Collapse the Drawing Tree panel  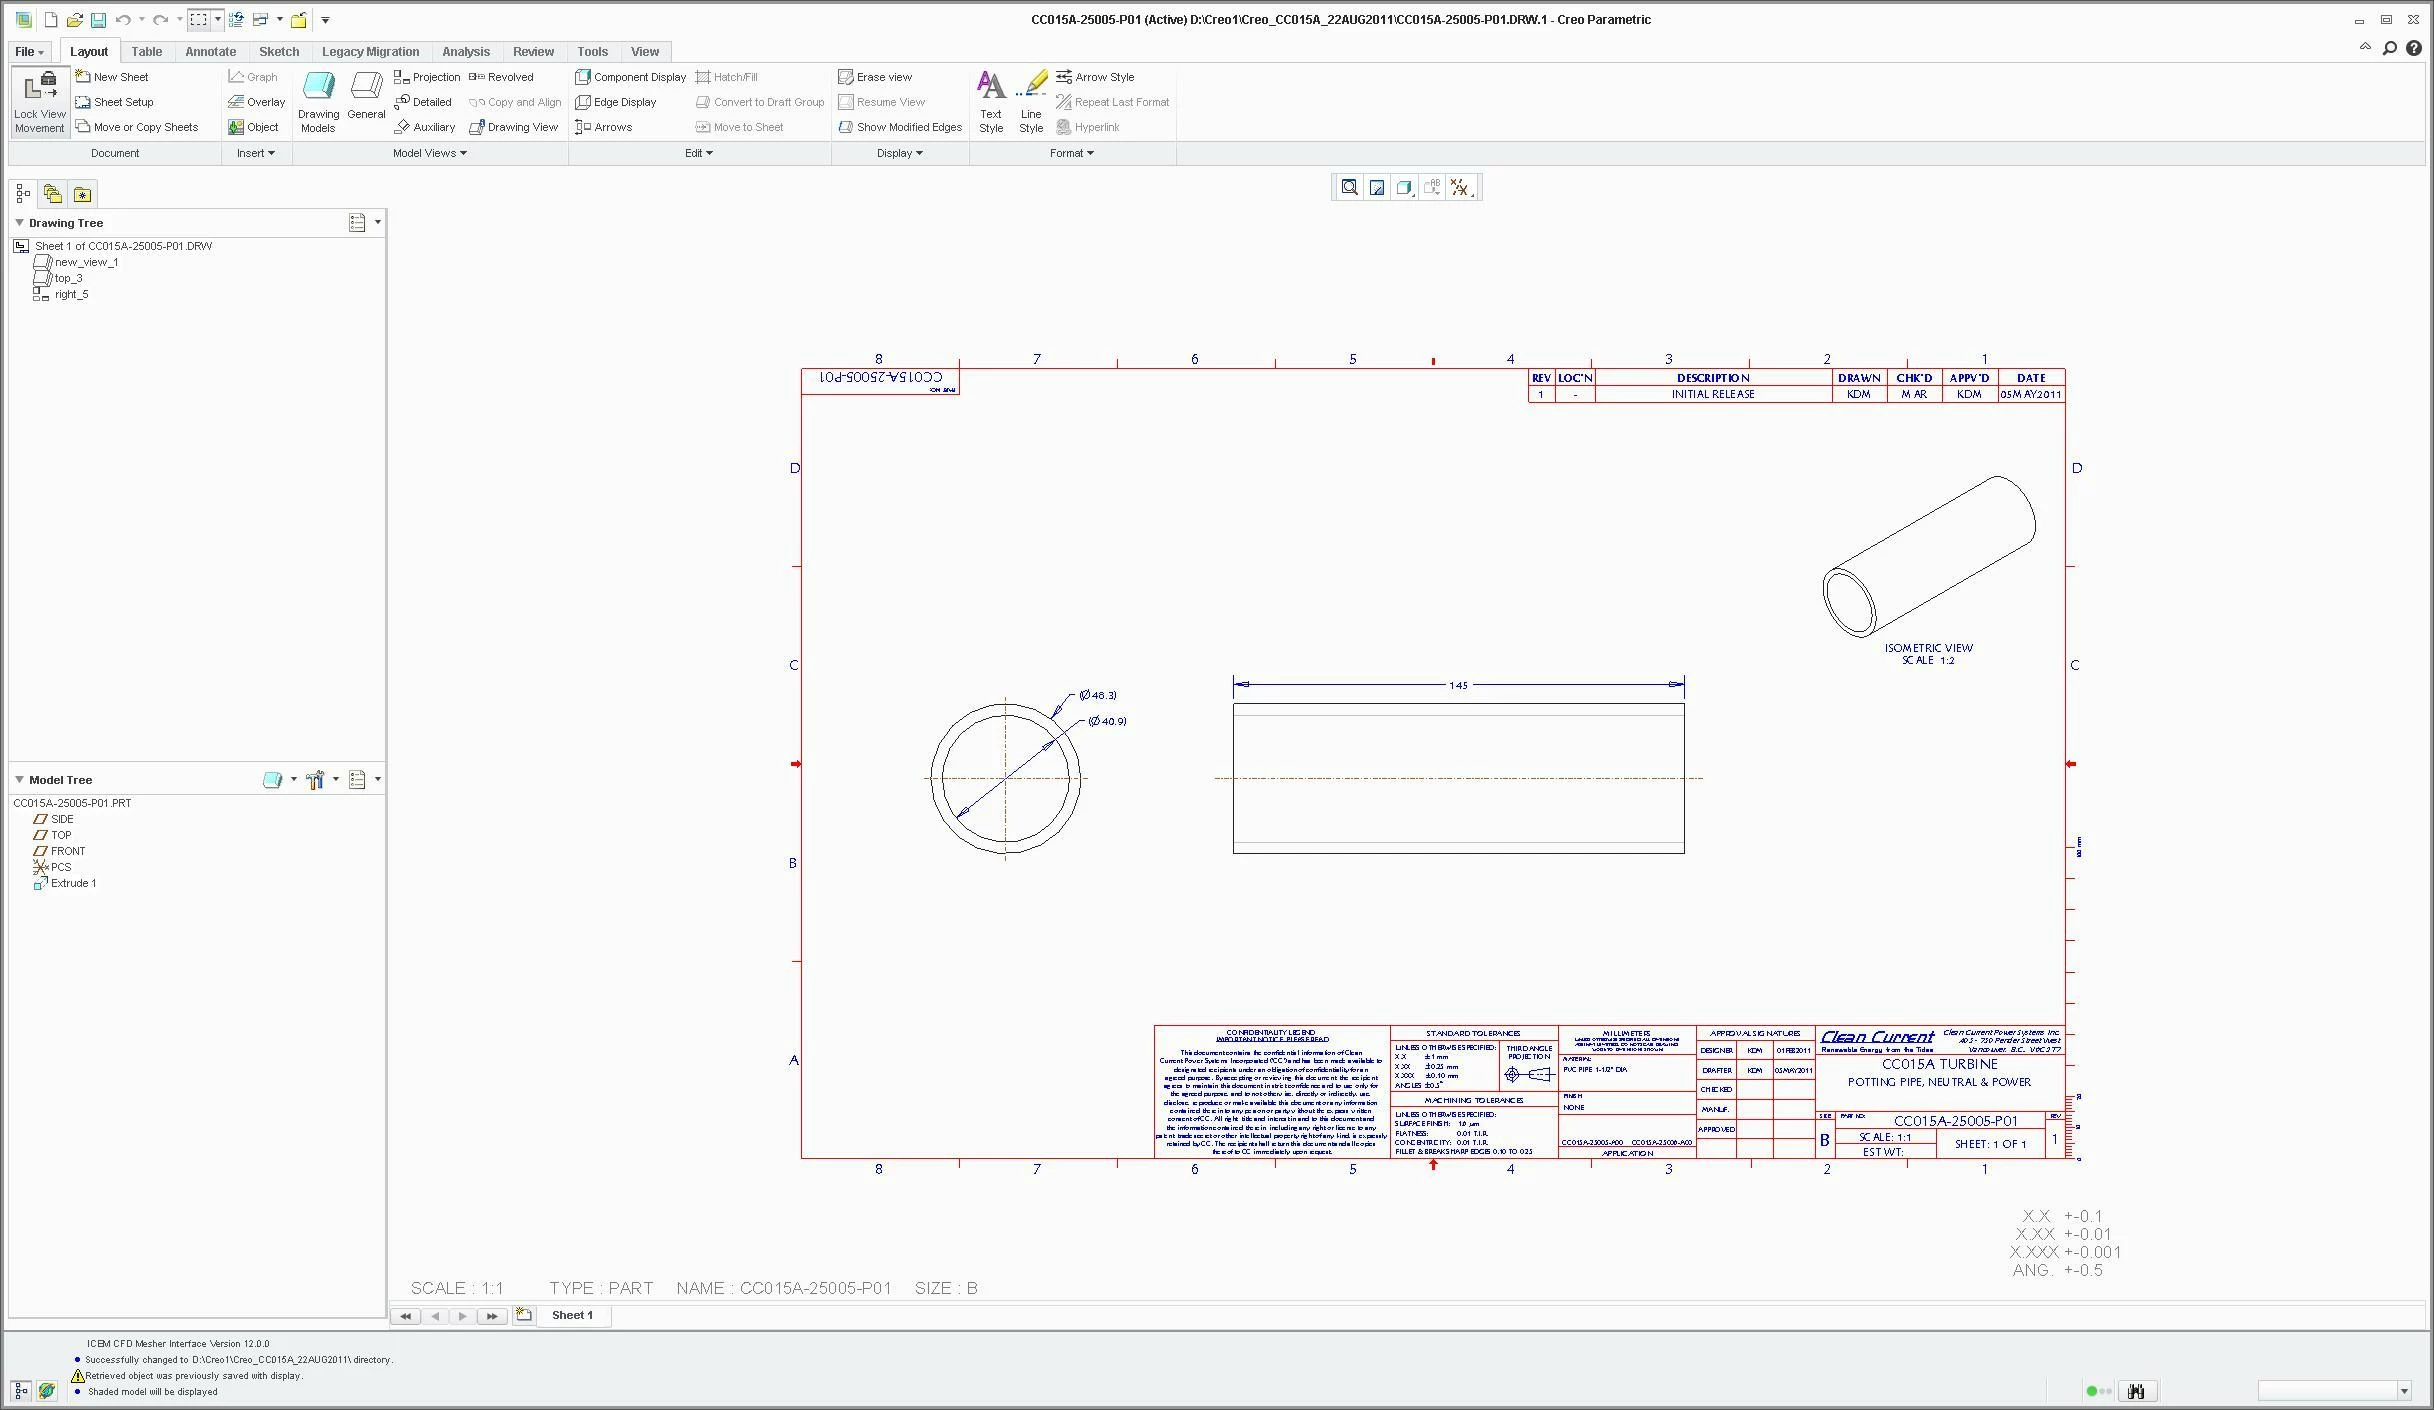(x=19, y=222)
